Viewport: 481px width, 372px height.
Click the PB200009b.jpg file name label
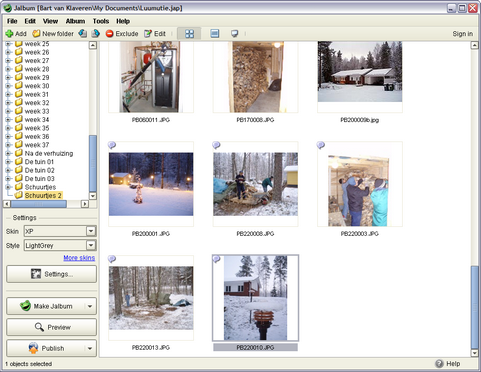click(360, 120)
